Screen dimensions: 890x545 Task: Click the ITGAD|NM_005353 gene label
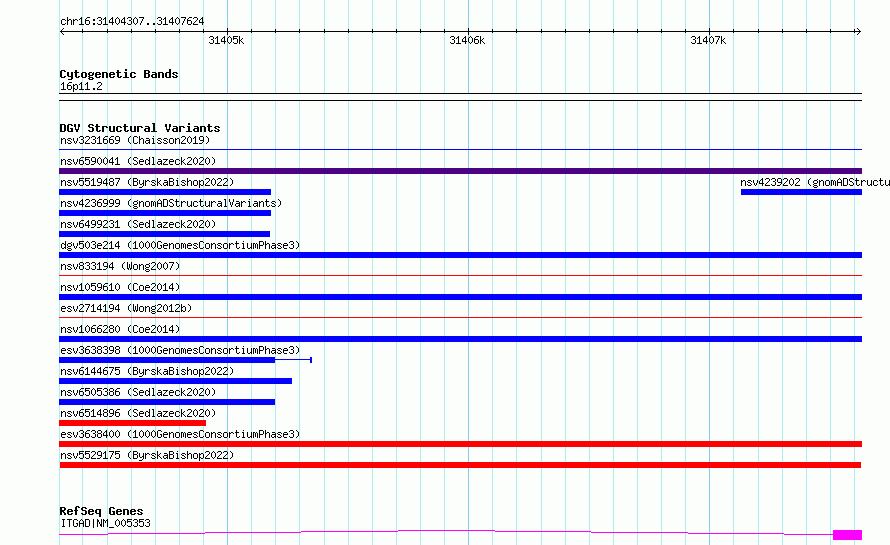click(106, 523)
